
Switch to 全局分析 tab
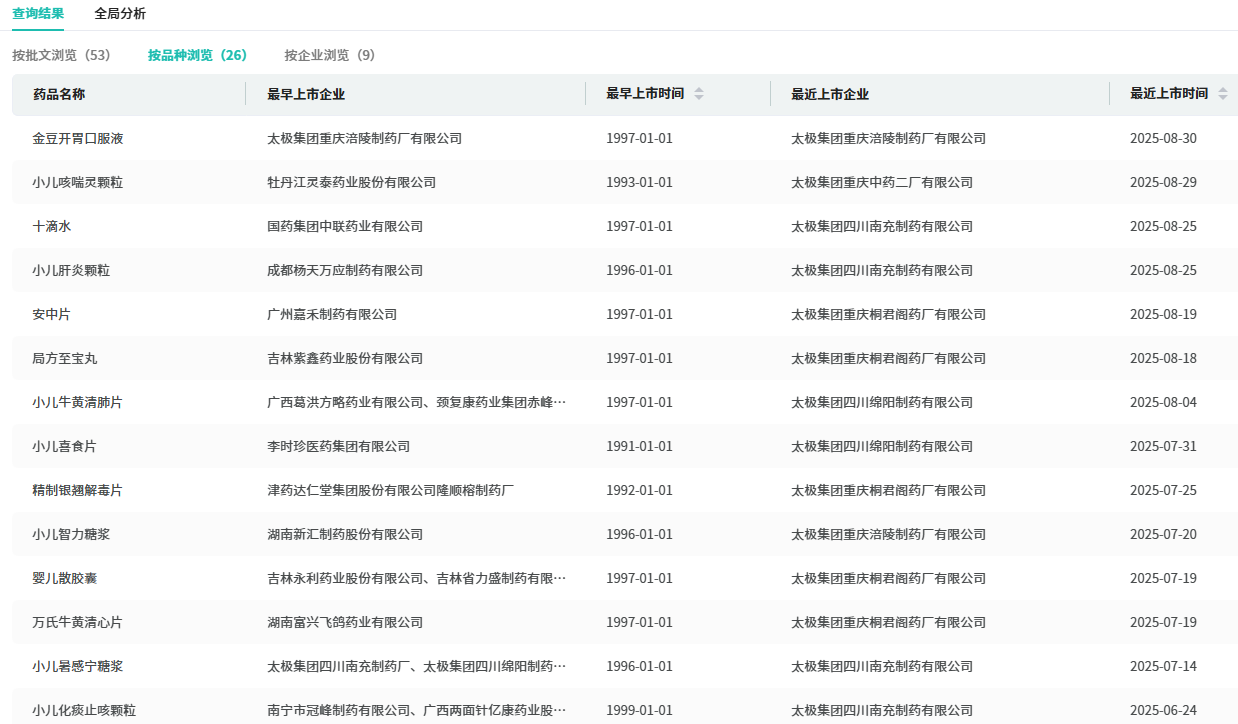120,13
